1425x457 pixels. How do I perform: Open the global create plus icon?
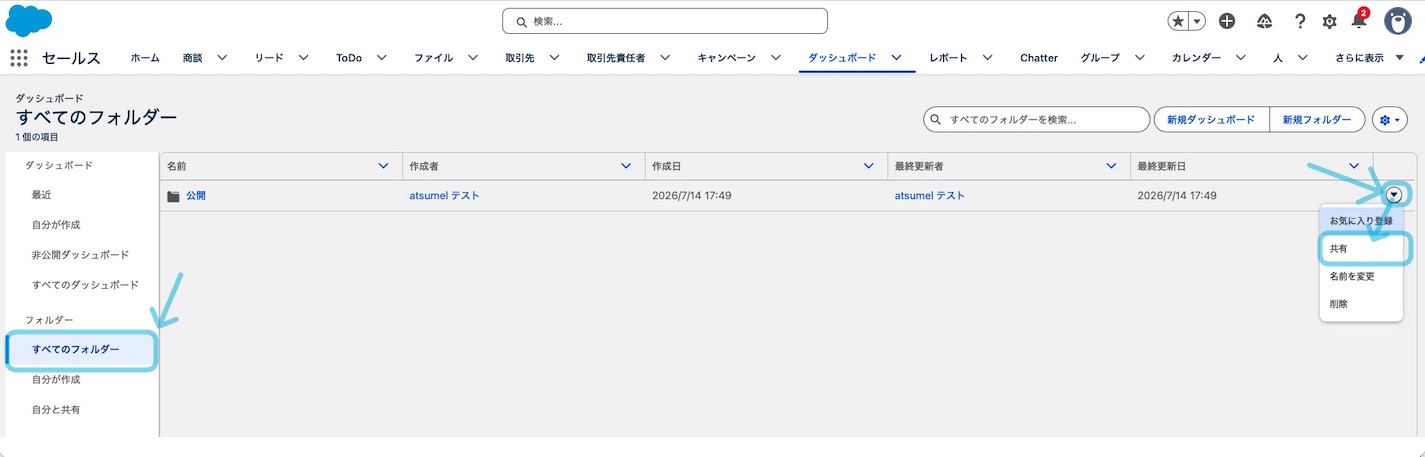[x=1228, y=21]
